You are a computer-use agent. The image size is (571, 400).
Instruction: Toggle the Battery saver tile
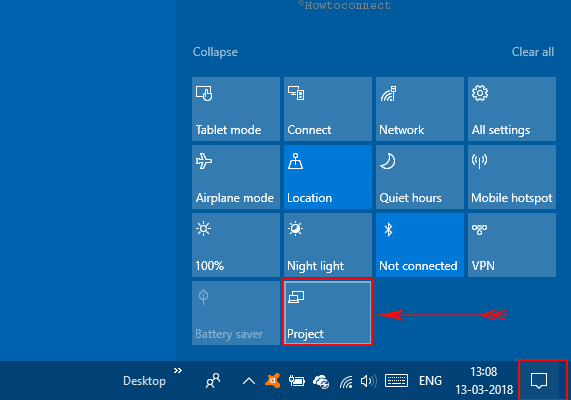pos(236,313)
